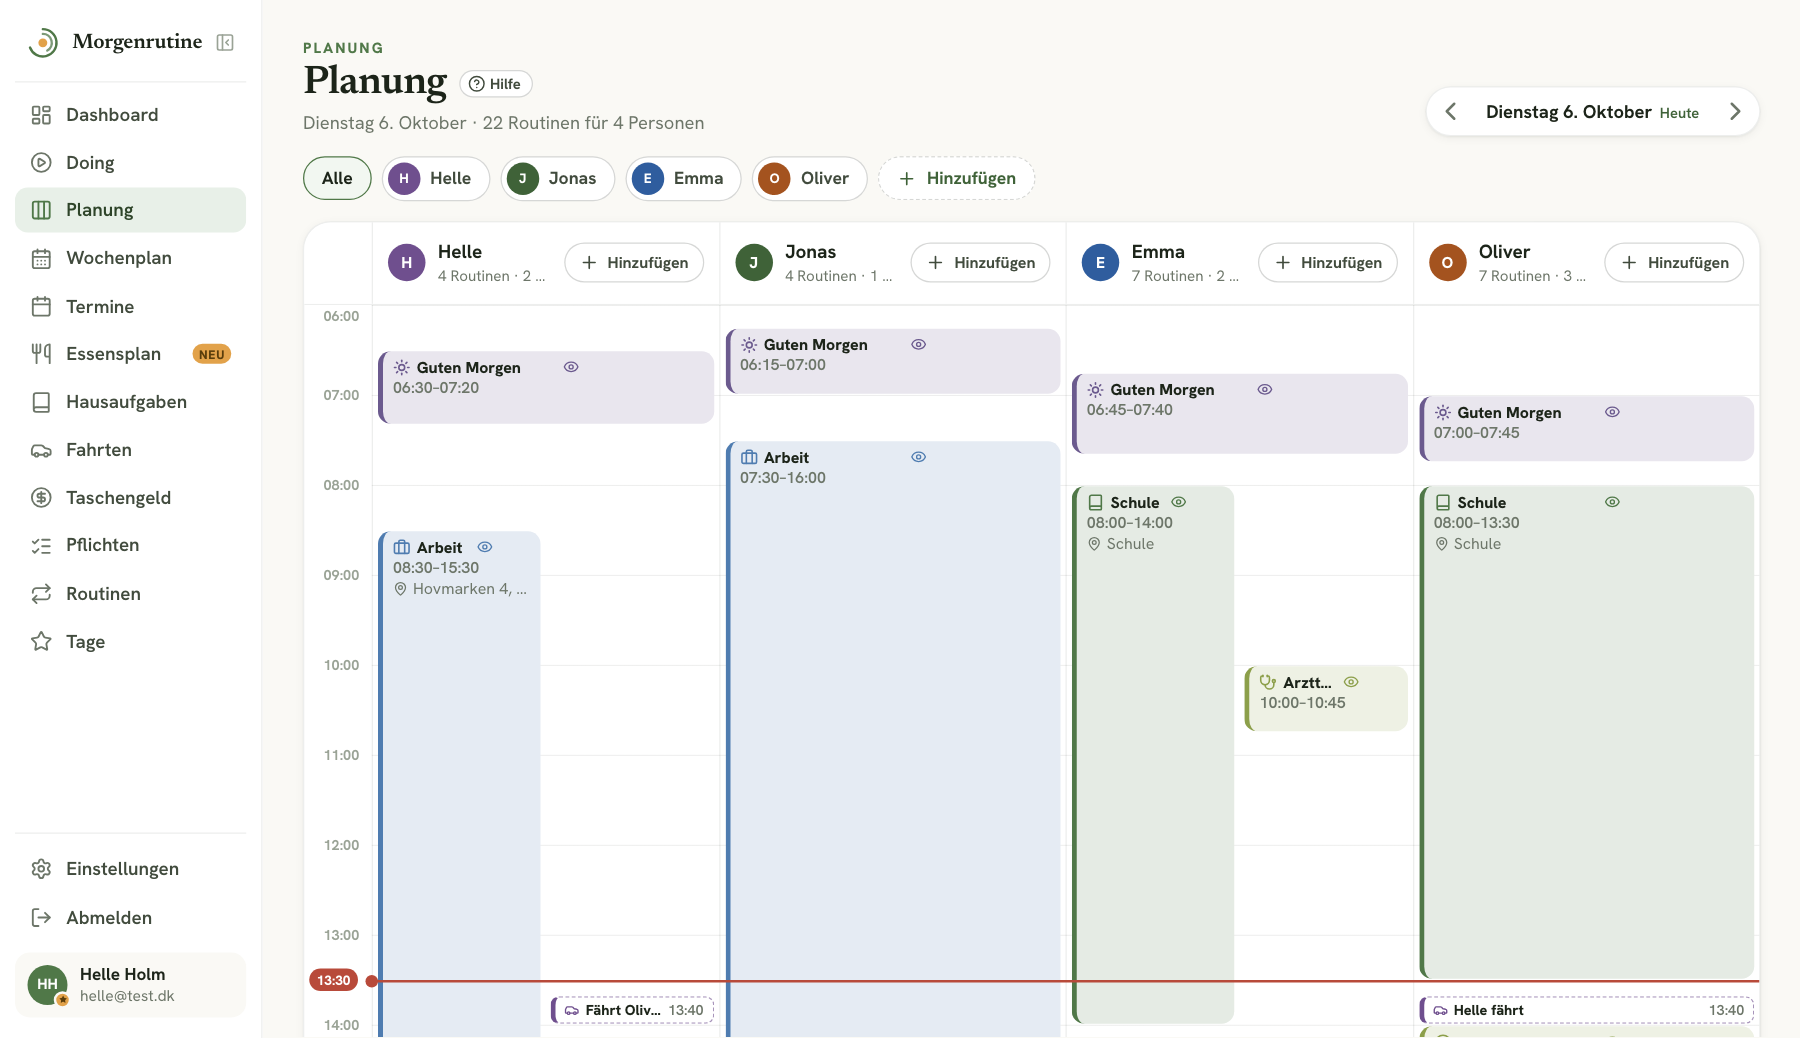Click Abmelden to log out
1800x1038 pixels.
click(x=130, y=918)
